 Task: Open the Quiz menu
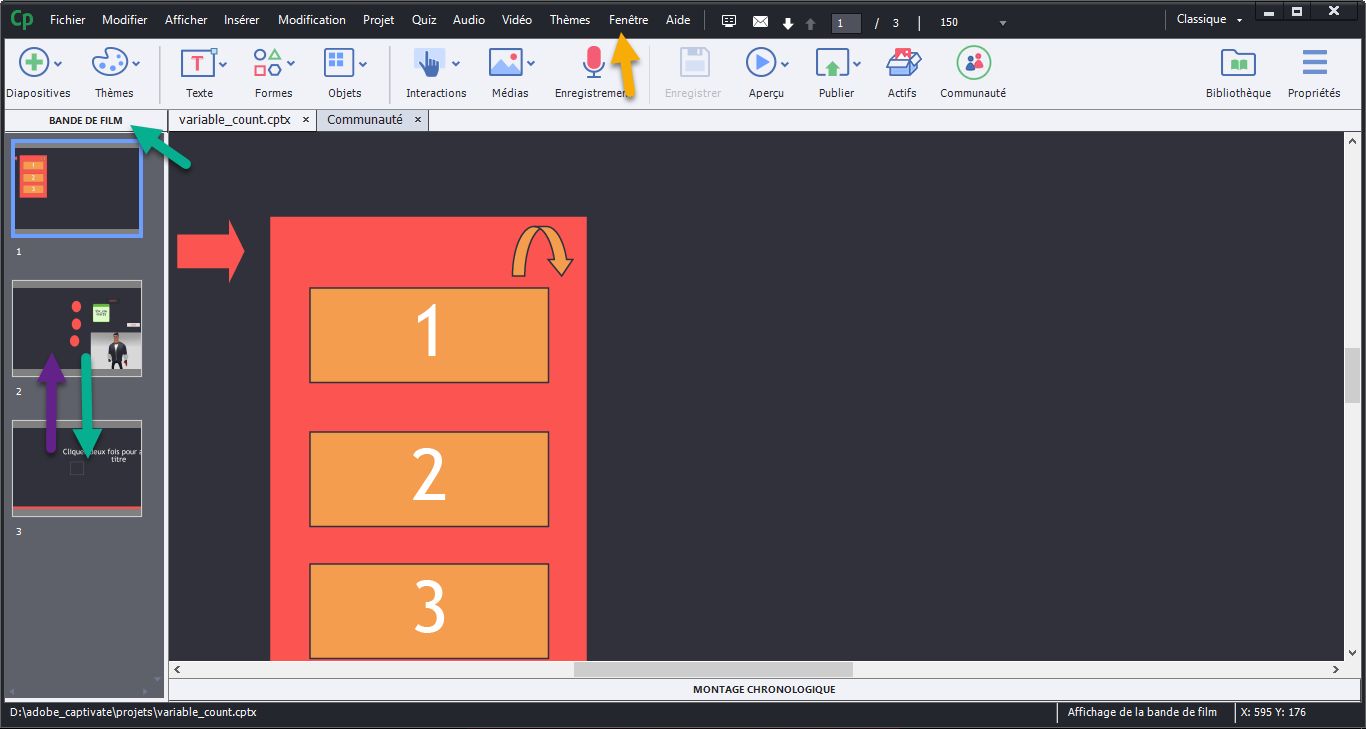[424, 20]
